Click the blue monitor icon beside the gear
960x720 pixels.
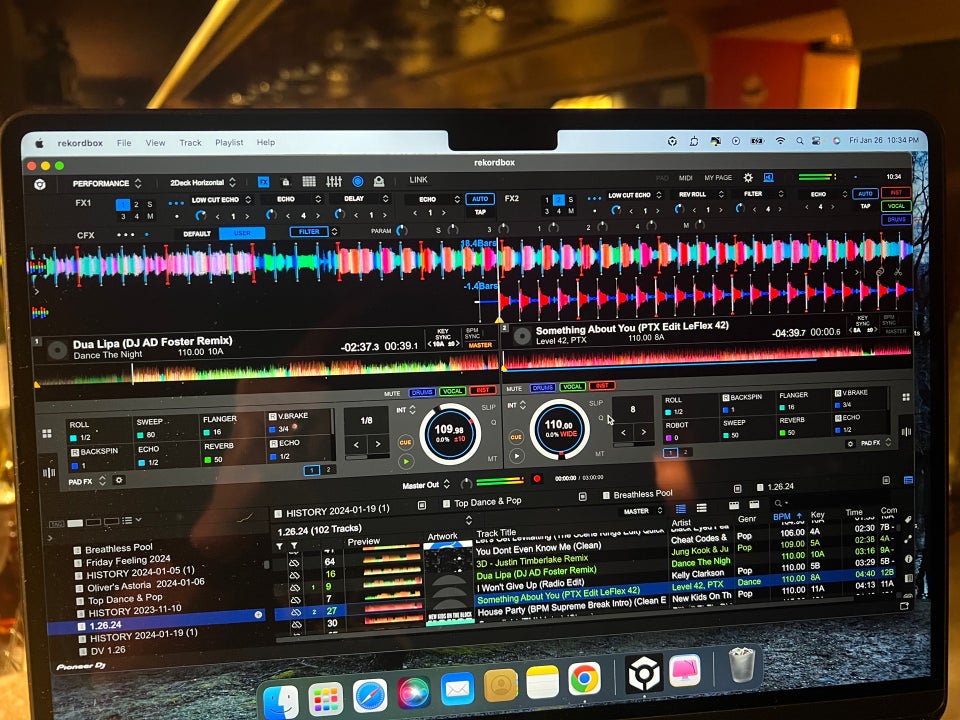pyautogui.click(x=768, y=178)
